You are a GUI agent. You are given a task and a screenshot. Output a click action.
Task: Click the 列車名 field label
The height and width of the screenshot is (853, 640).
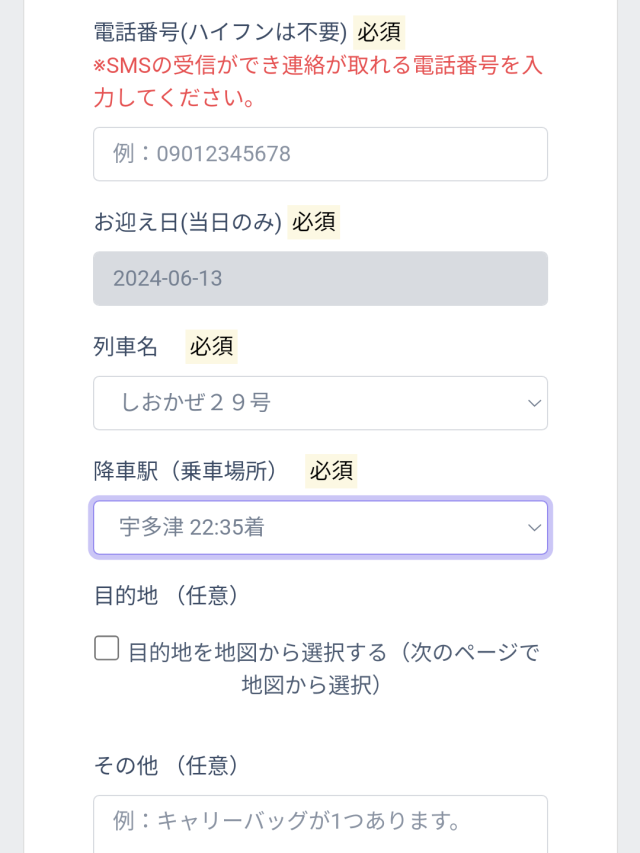coord(126,347)
